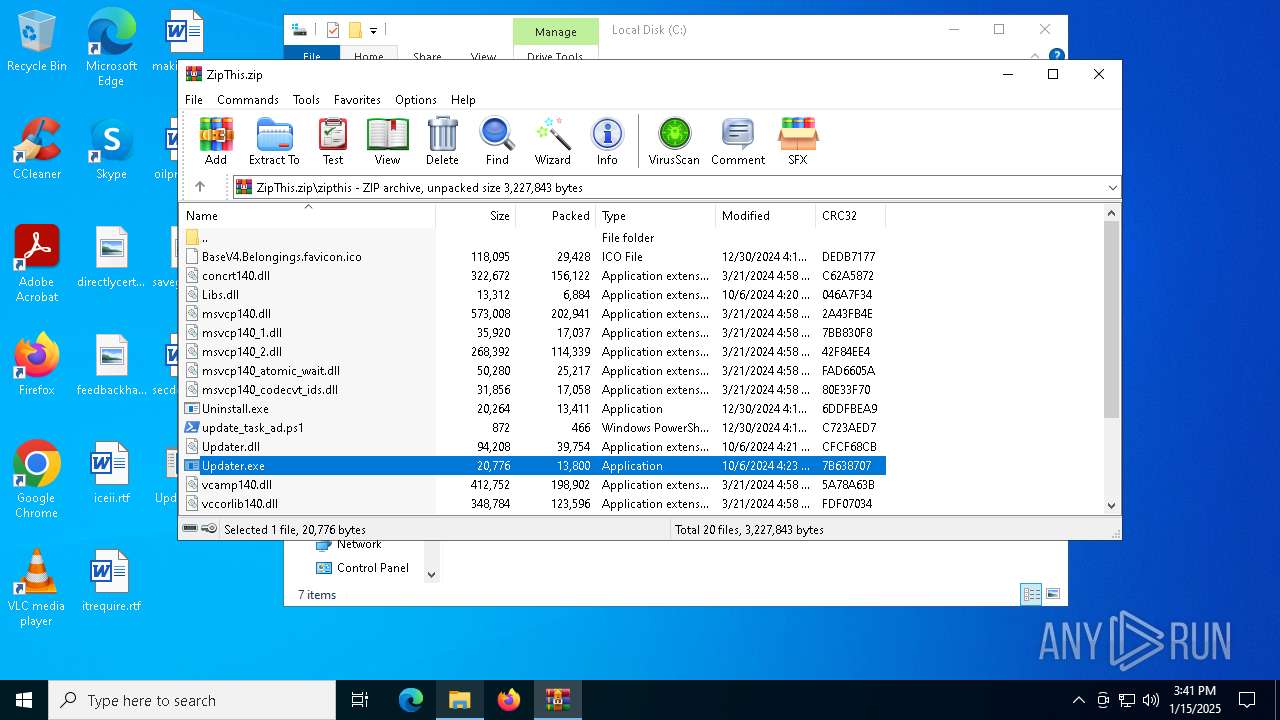Image resolution: width=1280 pixels, height=720 pixels.
Task: Select Libs.dll in the list
Action: 533,295
